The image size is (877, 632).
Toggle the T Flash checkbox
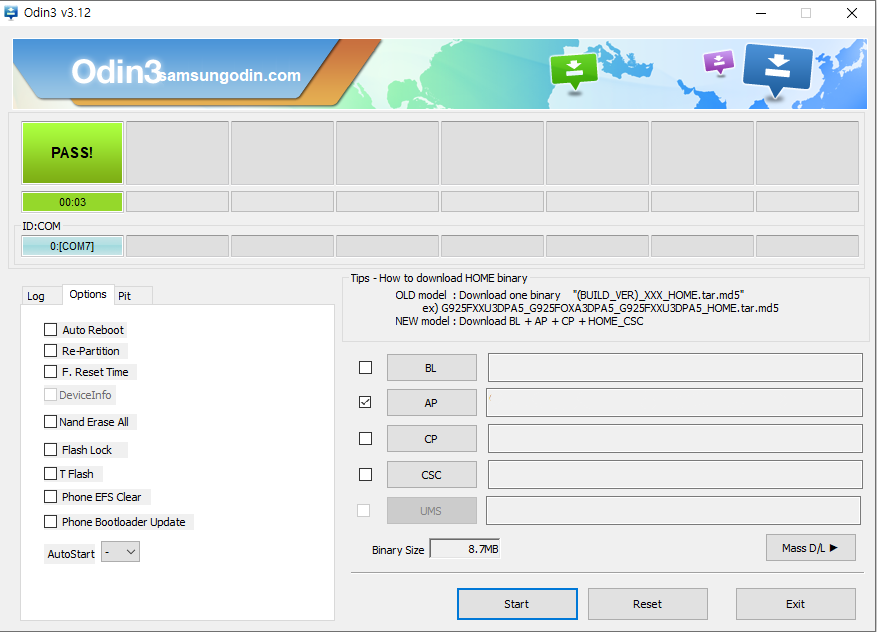click(50, 474)
